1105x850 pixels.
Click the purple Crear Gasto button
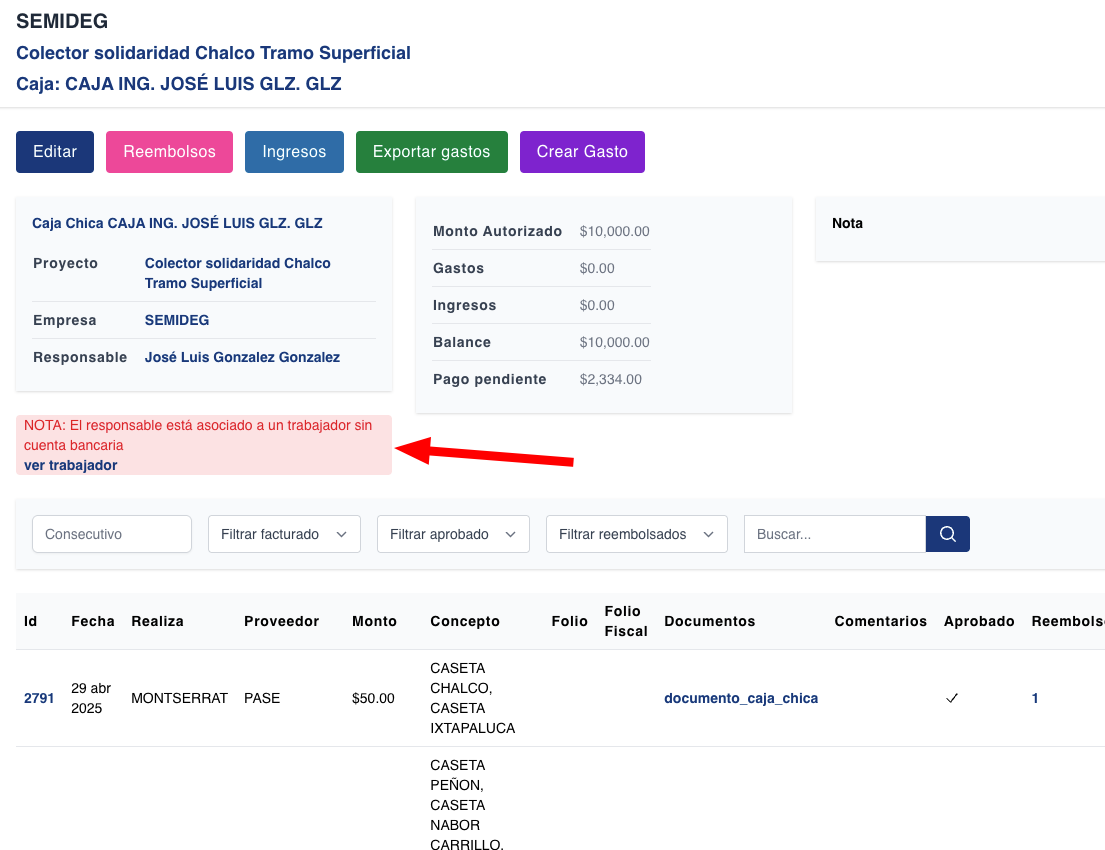[x=582, y=152]
